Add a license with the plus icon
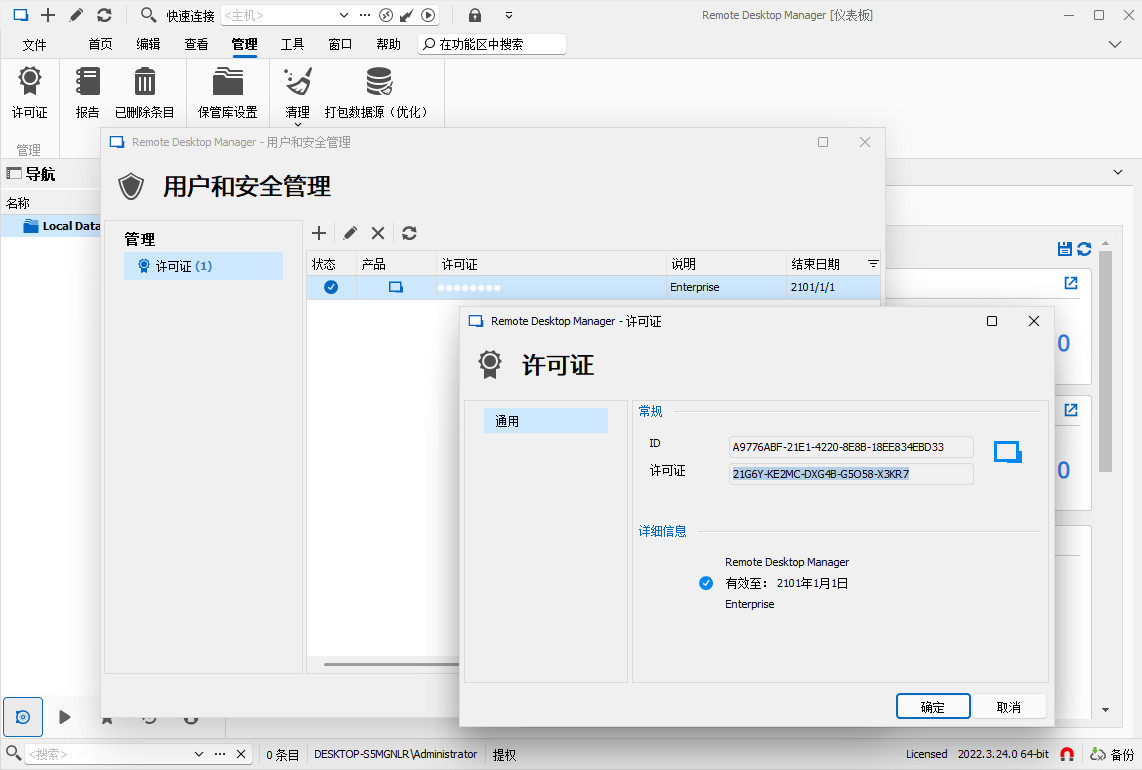This screenshot has width=1142, height=770. pos(319,233)
